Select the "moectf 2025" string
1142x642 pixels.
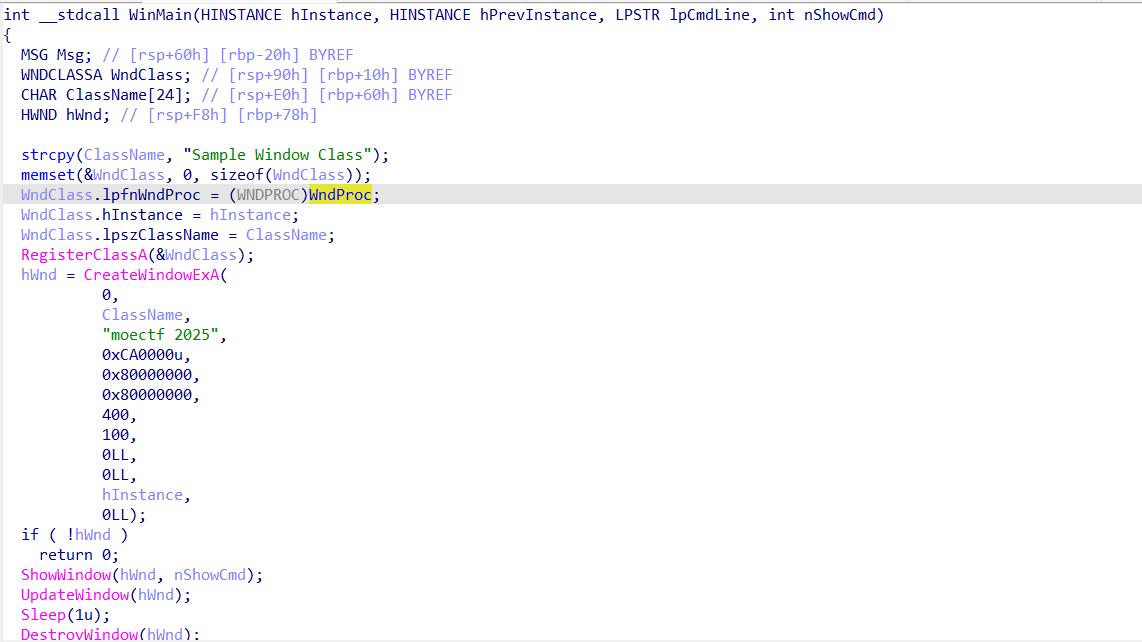(x=160, y=334)
